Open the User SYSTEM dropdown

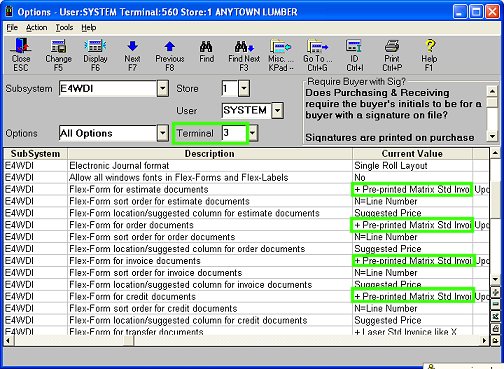[x=277, y=111]
